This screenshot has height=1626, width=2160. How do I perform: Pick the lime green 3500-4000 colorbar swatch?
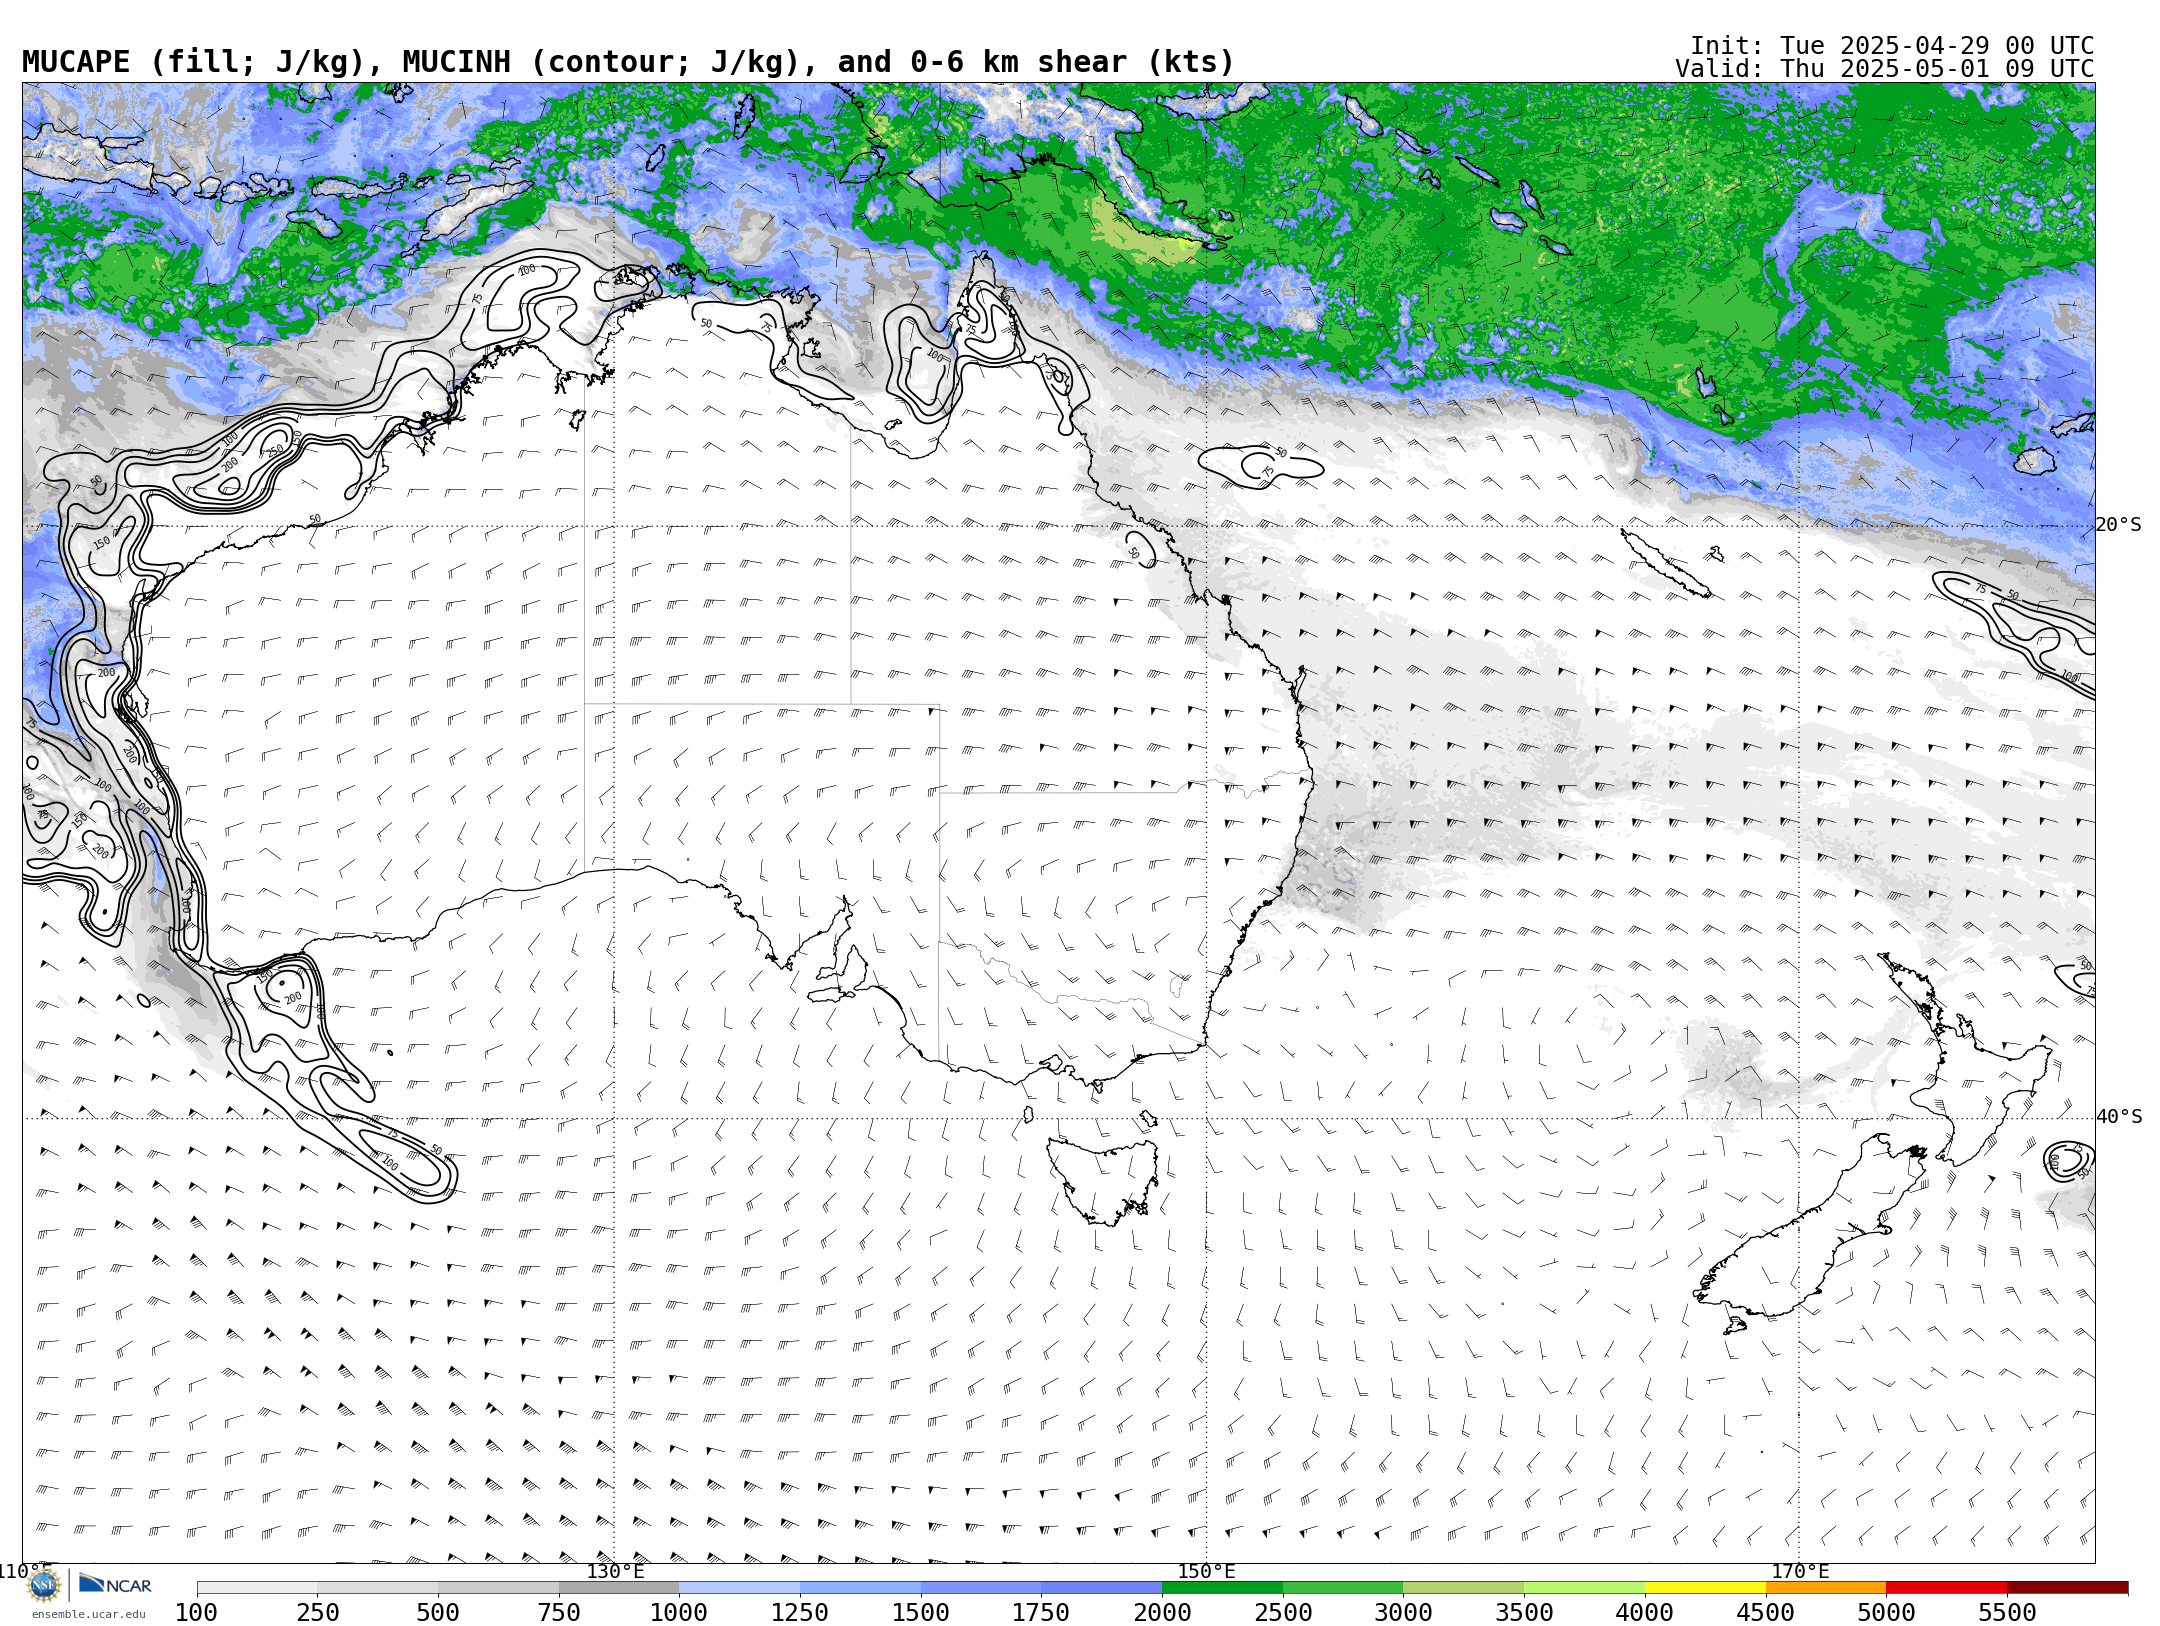coord(1584,1588)
